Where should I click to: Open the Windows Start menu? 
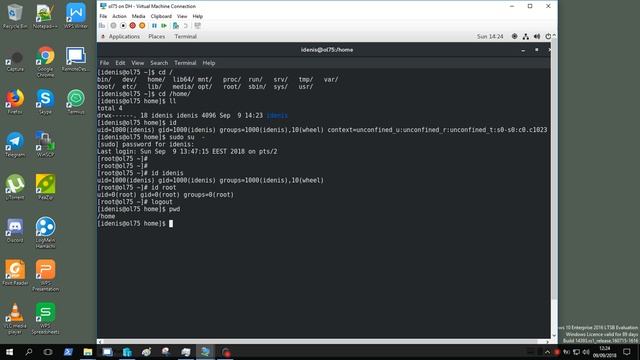pyautogui.click(x=9, y=352)
